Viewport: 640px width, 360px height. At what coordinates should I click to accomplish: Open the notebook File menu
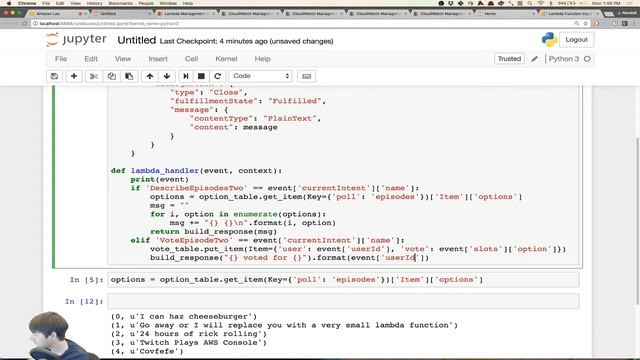[x=61, y=59]
